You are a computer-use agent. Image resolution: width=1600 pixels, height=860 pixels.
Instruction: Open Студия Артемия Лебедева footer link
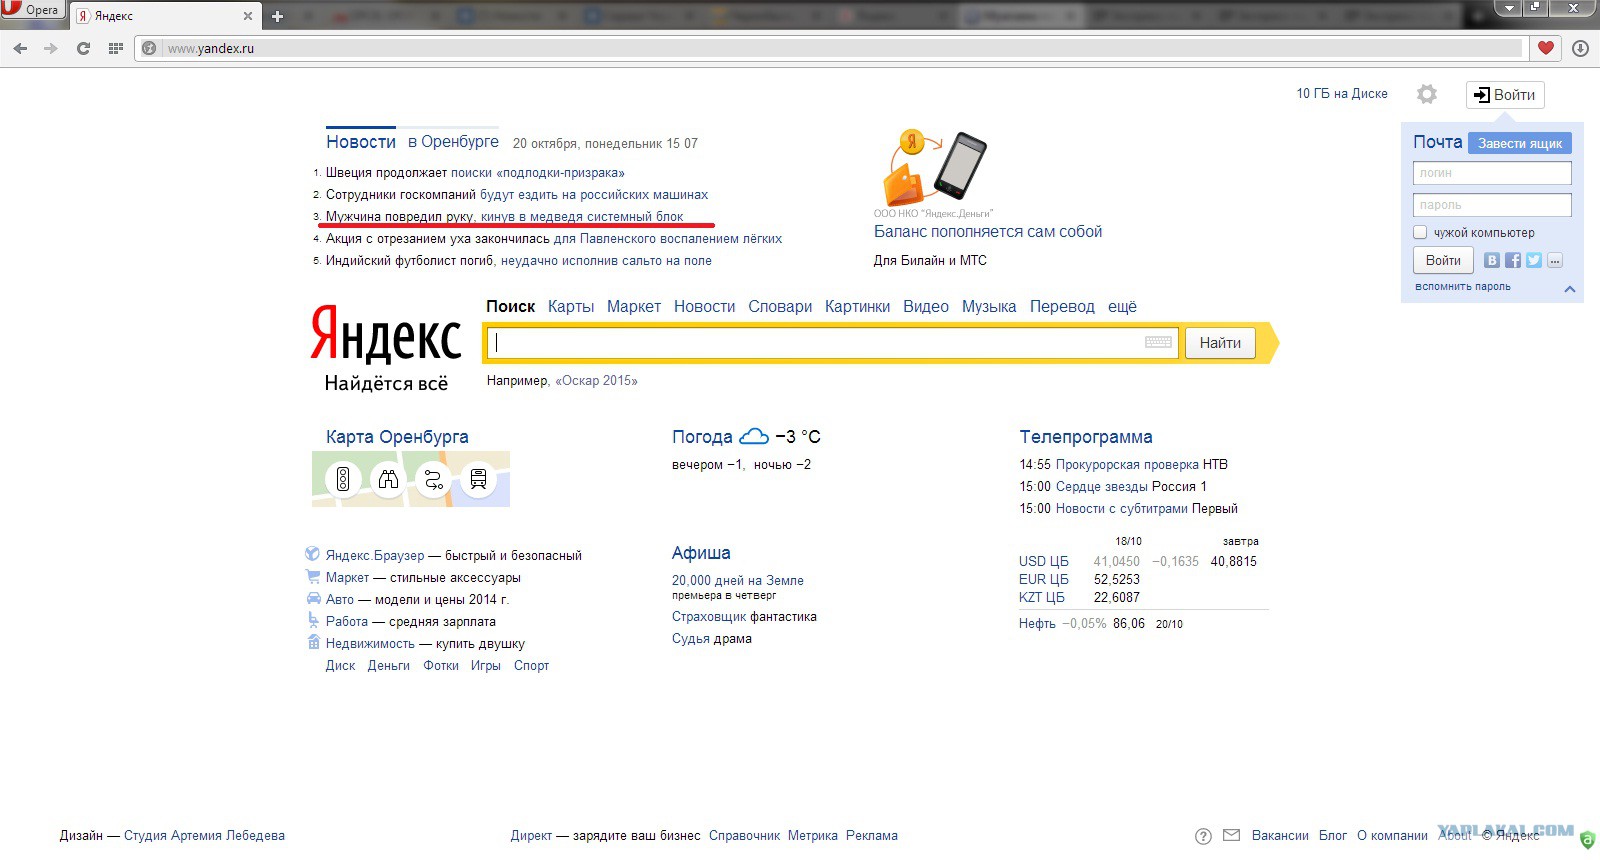coord(204,836)
